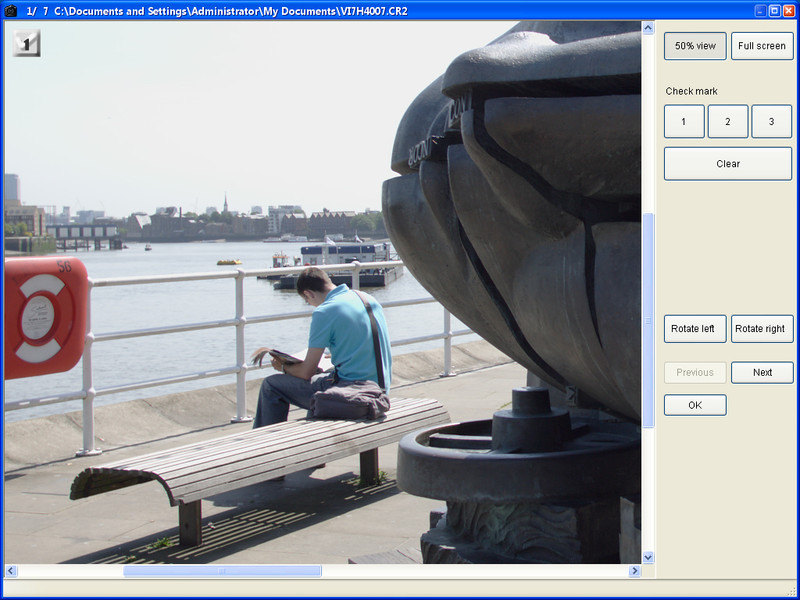Viewport: 800px width, 600px height.
Task: Click the horizontal scrollbar left arrow
Action: point(11,570)
